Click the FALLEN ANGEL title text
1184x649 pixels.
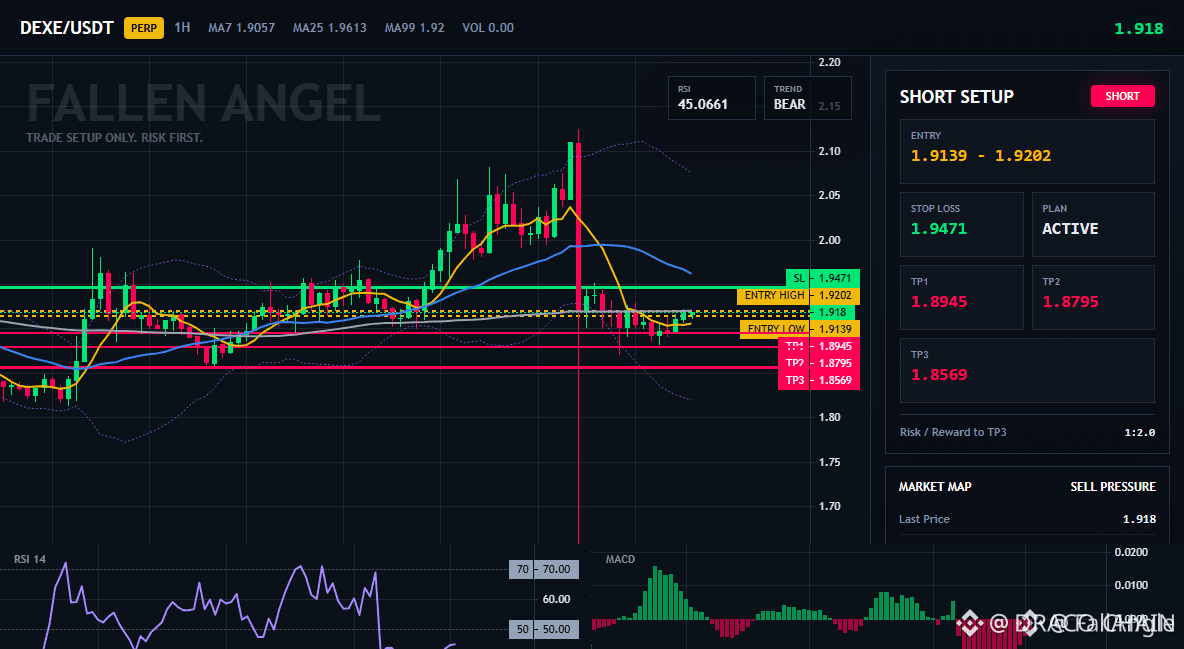coord(203,104)
